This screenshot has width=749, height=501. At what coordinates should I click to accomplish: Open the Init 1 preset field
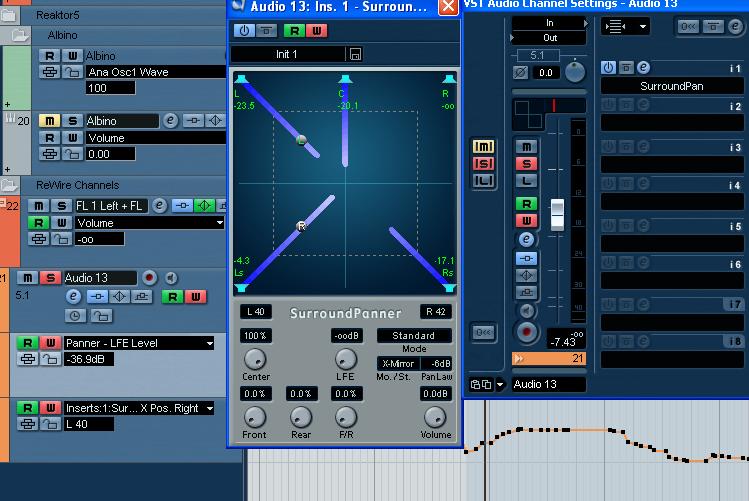[x=287, y=54]
